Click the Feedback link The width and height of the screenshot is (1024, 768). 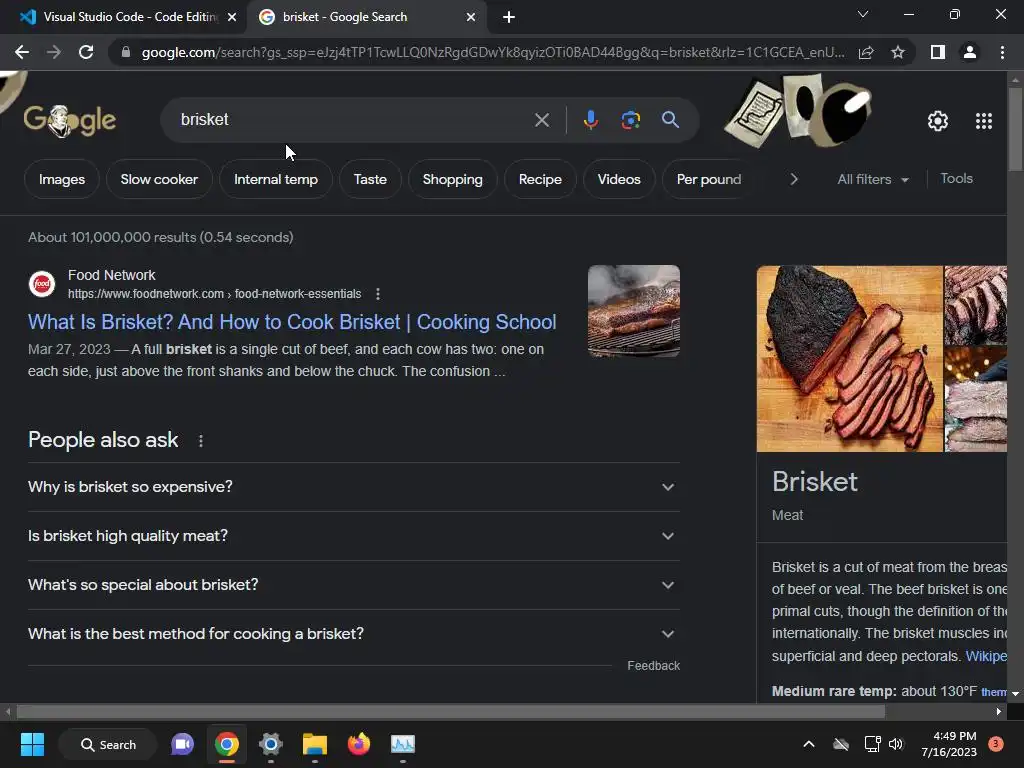(653, 665)
